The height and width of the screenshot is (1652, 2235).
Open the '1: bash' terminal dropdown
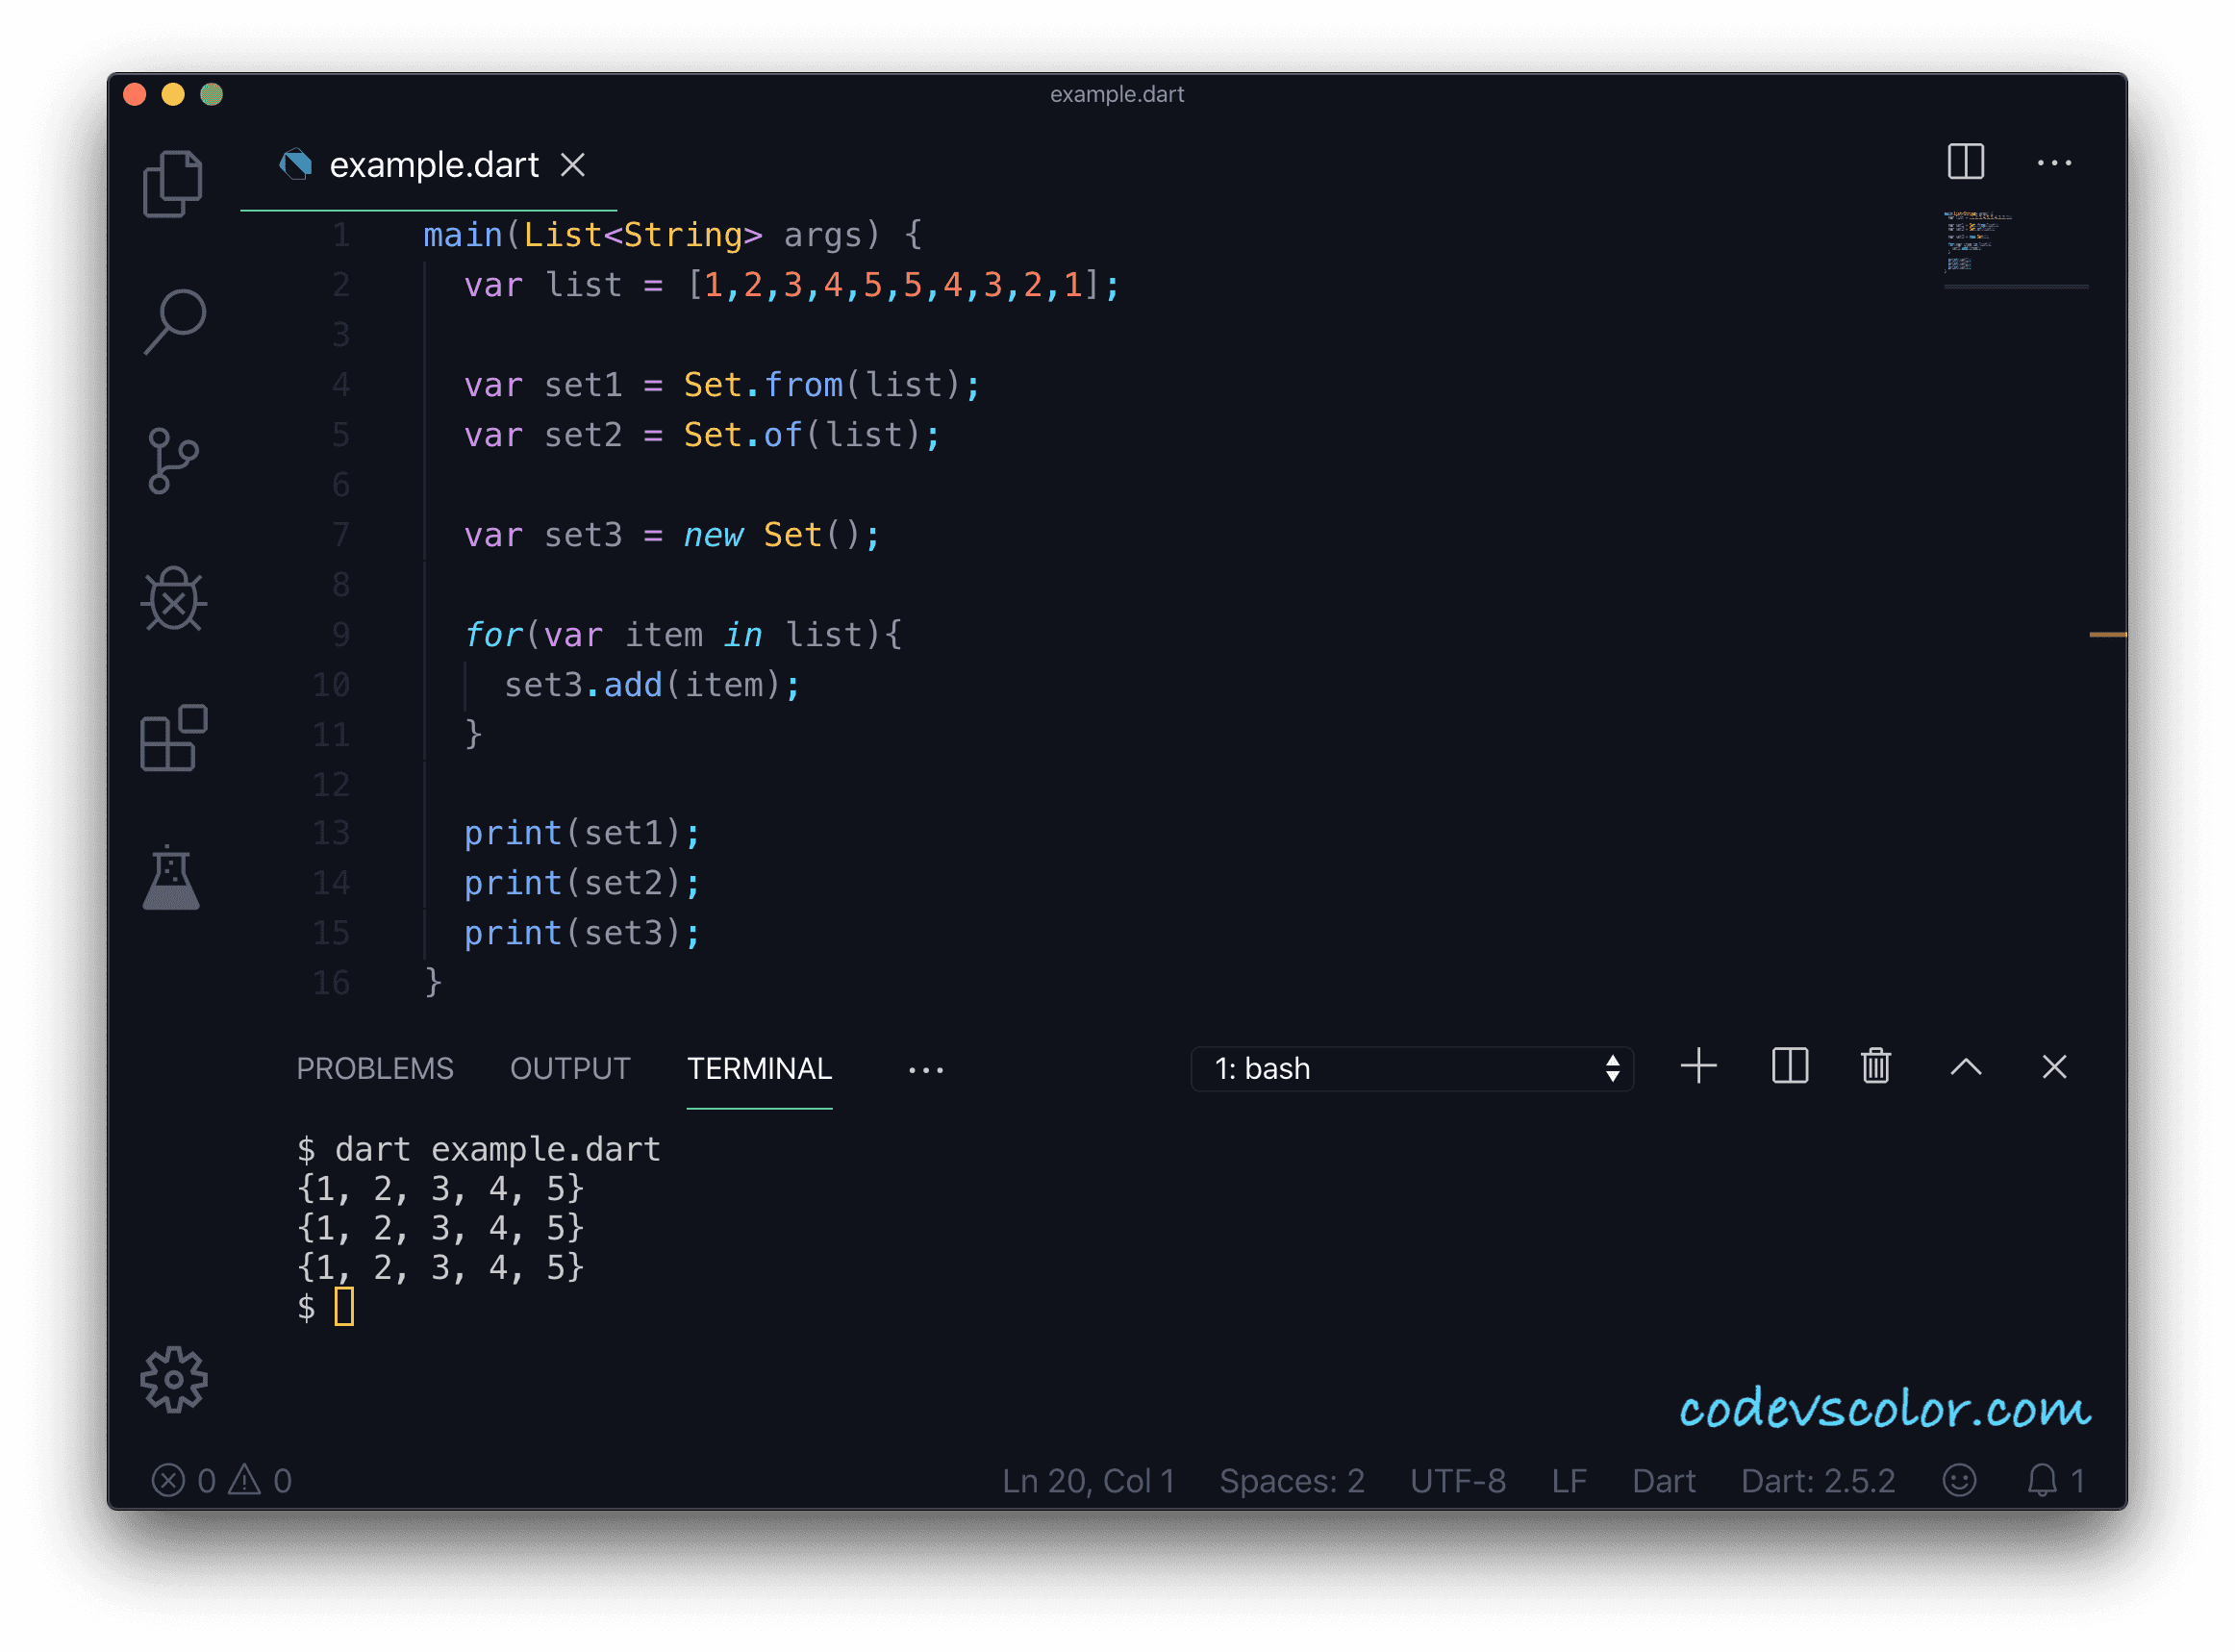pyautogui.click(x=1411, y=1069)
